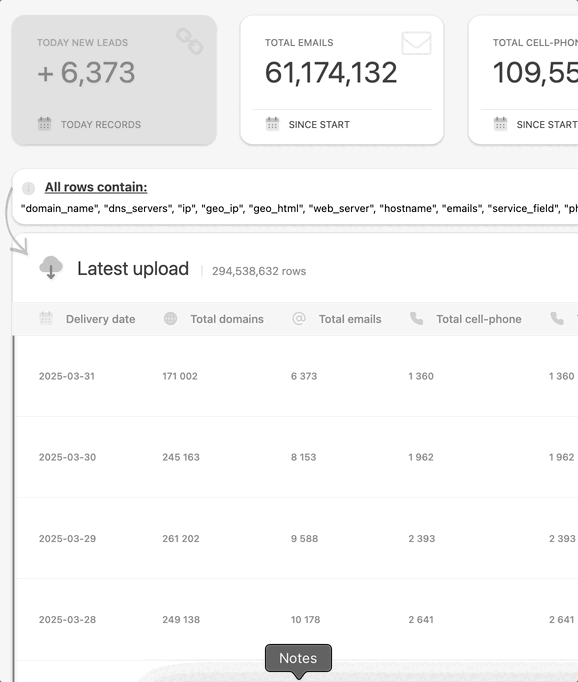Sort by Total domains column header
578x682 pixels.
coord(227,319)
